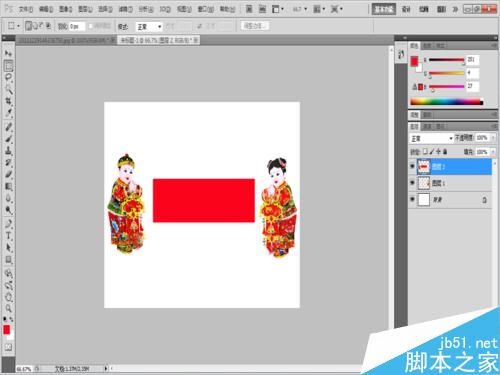Select the Clone Stamp tool
Screen dimensions: 500x375
tap(8, 151)
